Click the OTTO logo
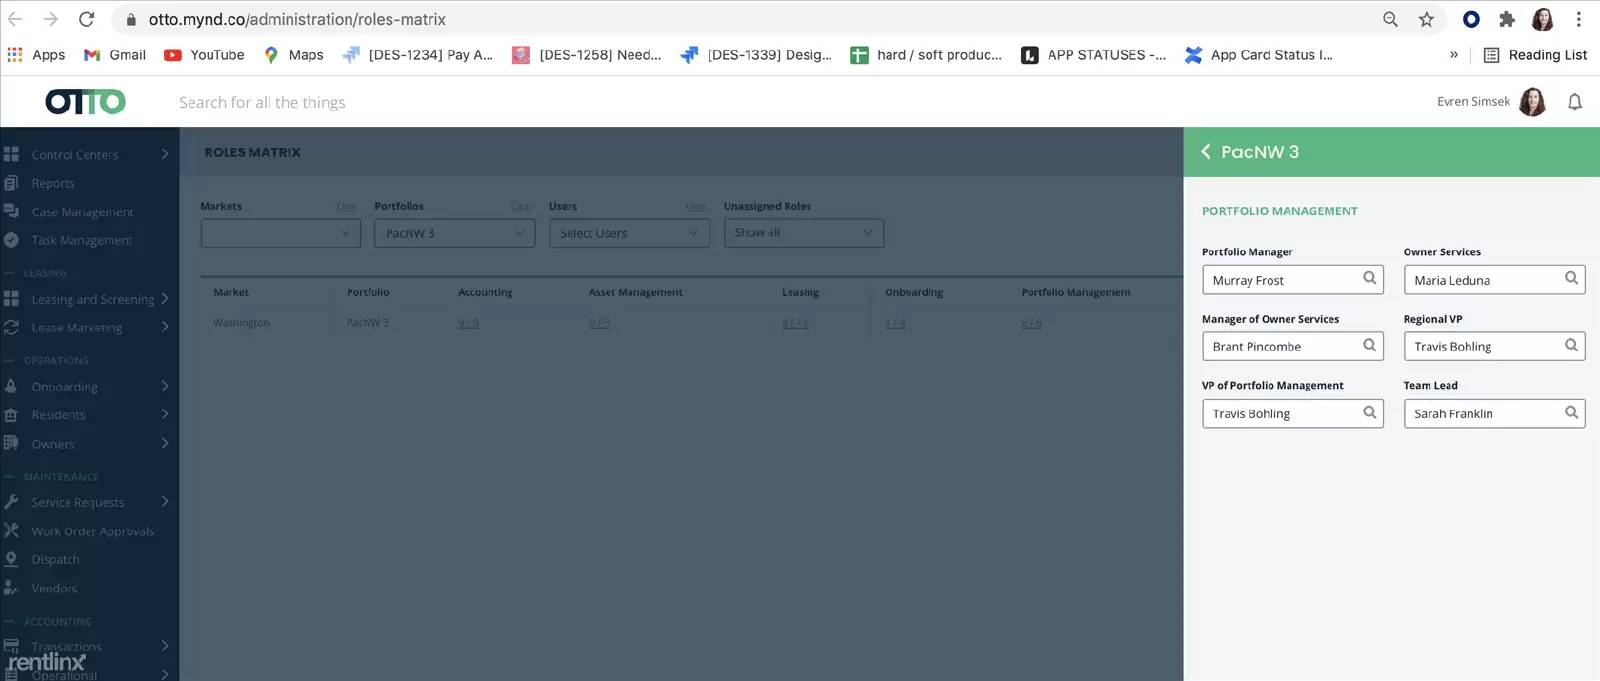 [x=86, y=102]
